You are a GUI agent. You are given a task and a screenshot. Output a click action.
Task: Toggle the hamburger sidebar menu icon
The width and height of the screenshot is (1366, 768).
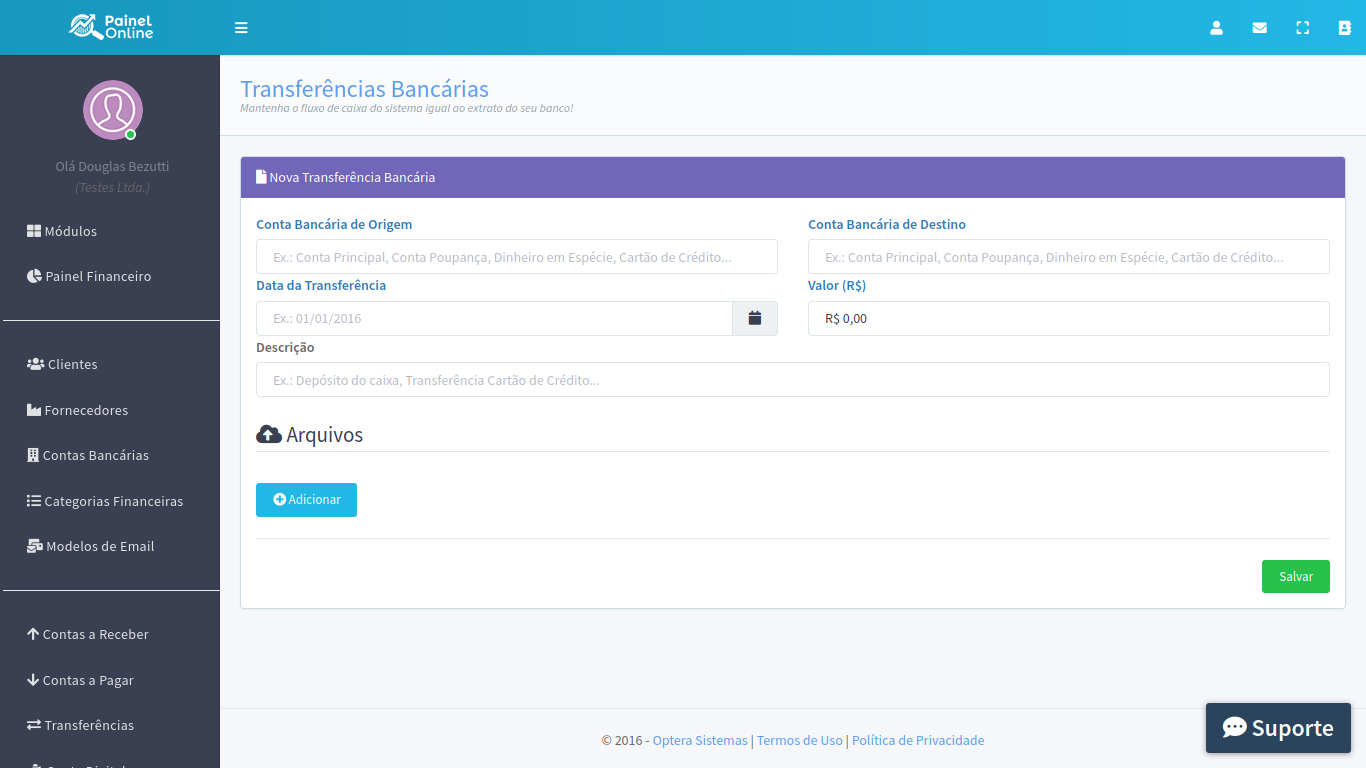[x=241, y=28]
